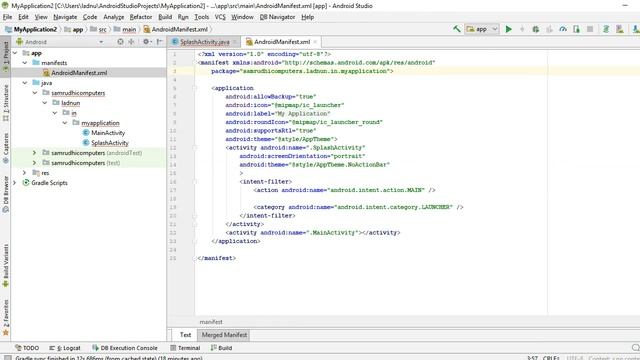
Task: Open the TODO tool window
Action: point(27,348)
